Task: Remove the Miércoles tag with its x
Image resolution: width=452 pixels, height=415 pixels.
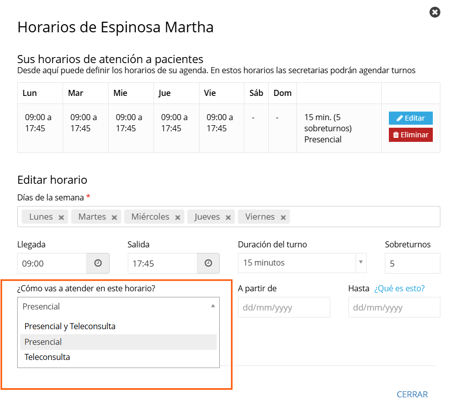Action: [178, 217]
